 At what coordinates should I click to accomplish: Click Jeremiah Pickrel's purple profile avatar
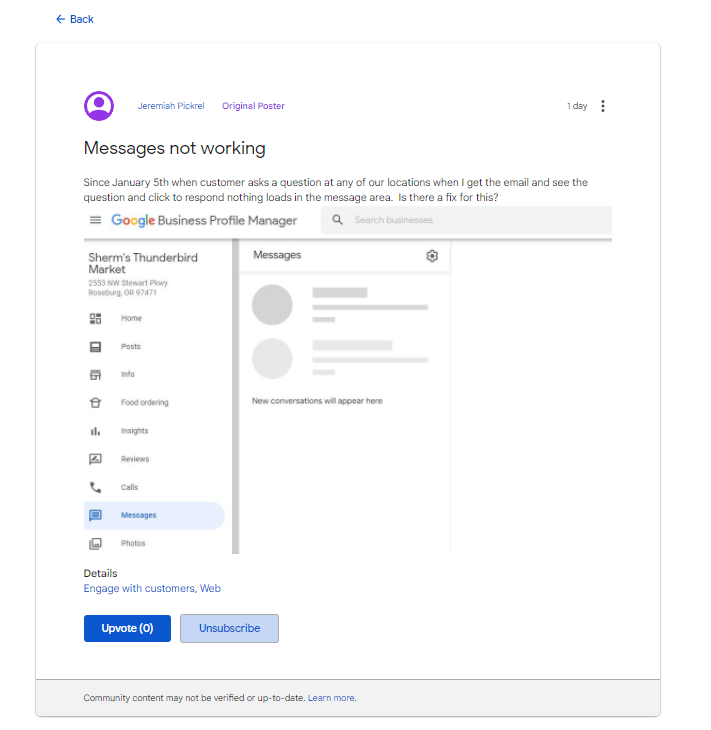[x=99, y=106]
